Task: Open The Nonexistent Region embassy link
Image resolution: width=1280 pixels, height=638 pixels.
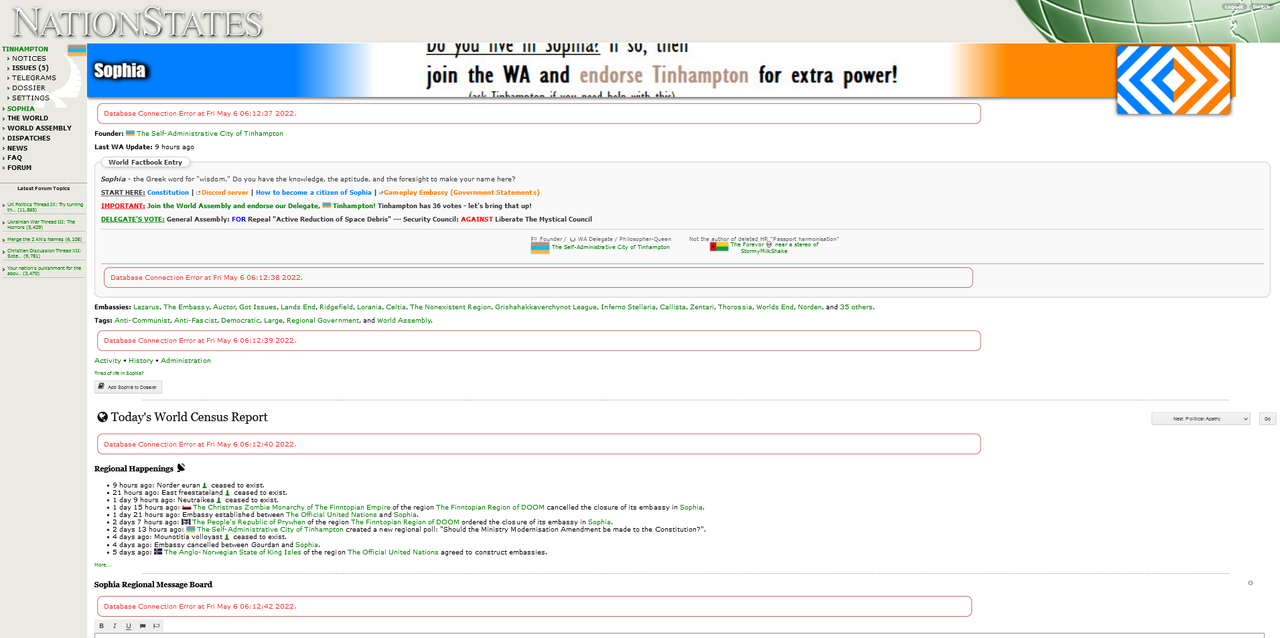Action: tap(450, 307)
